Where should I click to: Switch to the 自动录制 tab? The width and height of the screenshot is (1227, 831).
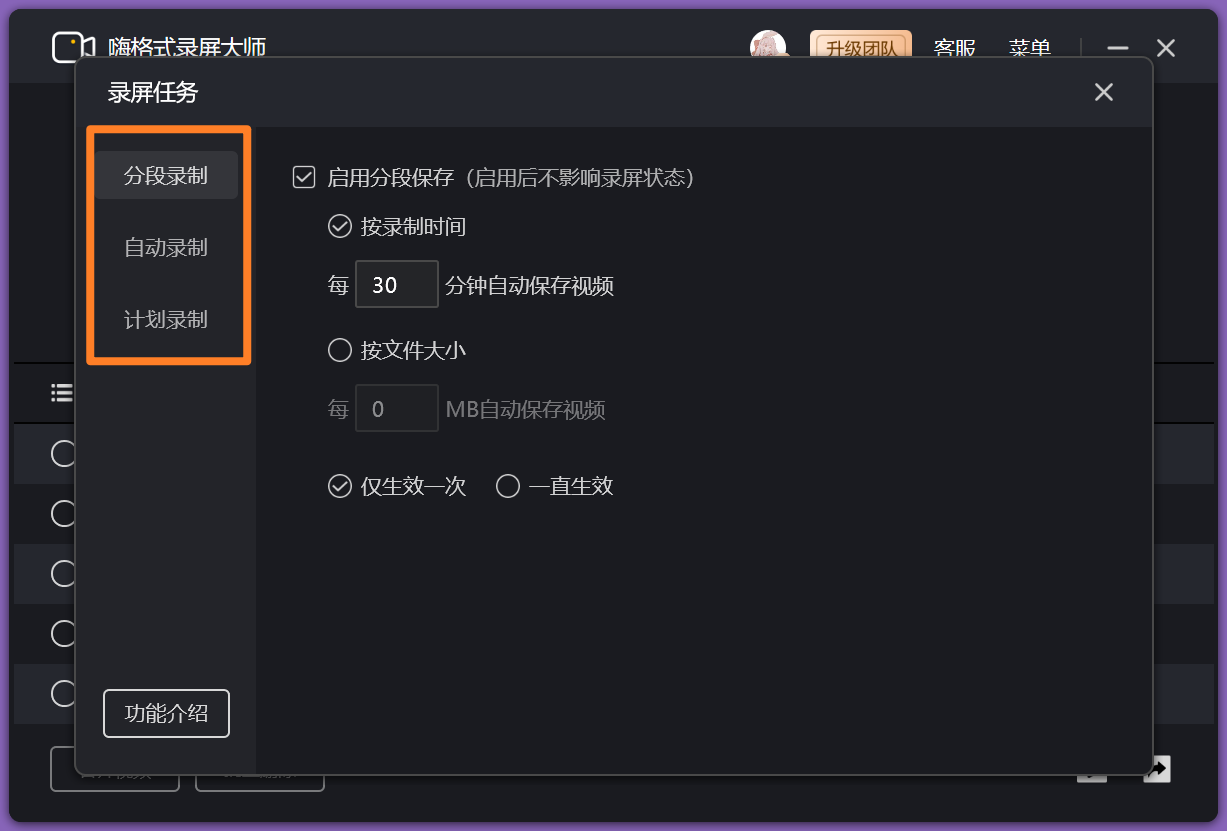click(x=166, y=247)
